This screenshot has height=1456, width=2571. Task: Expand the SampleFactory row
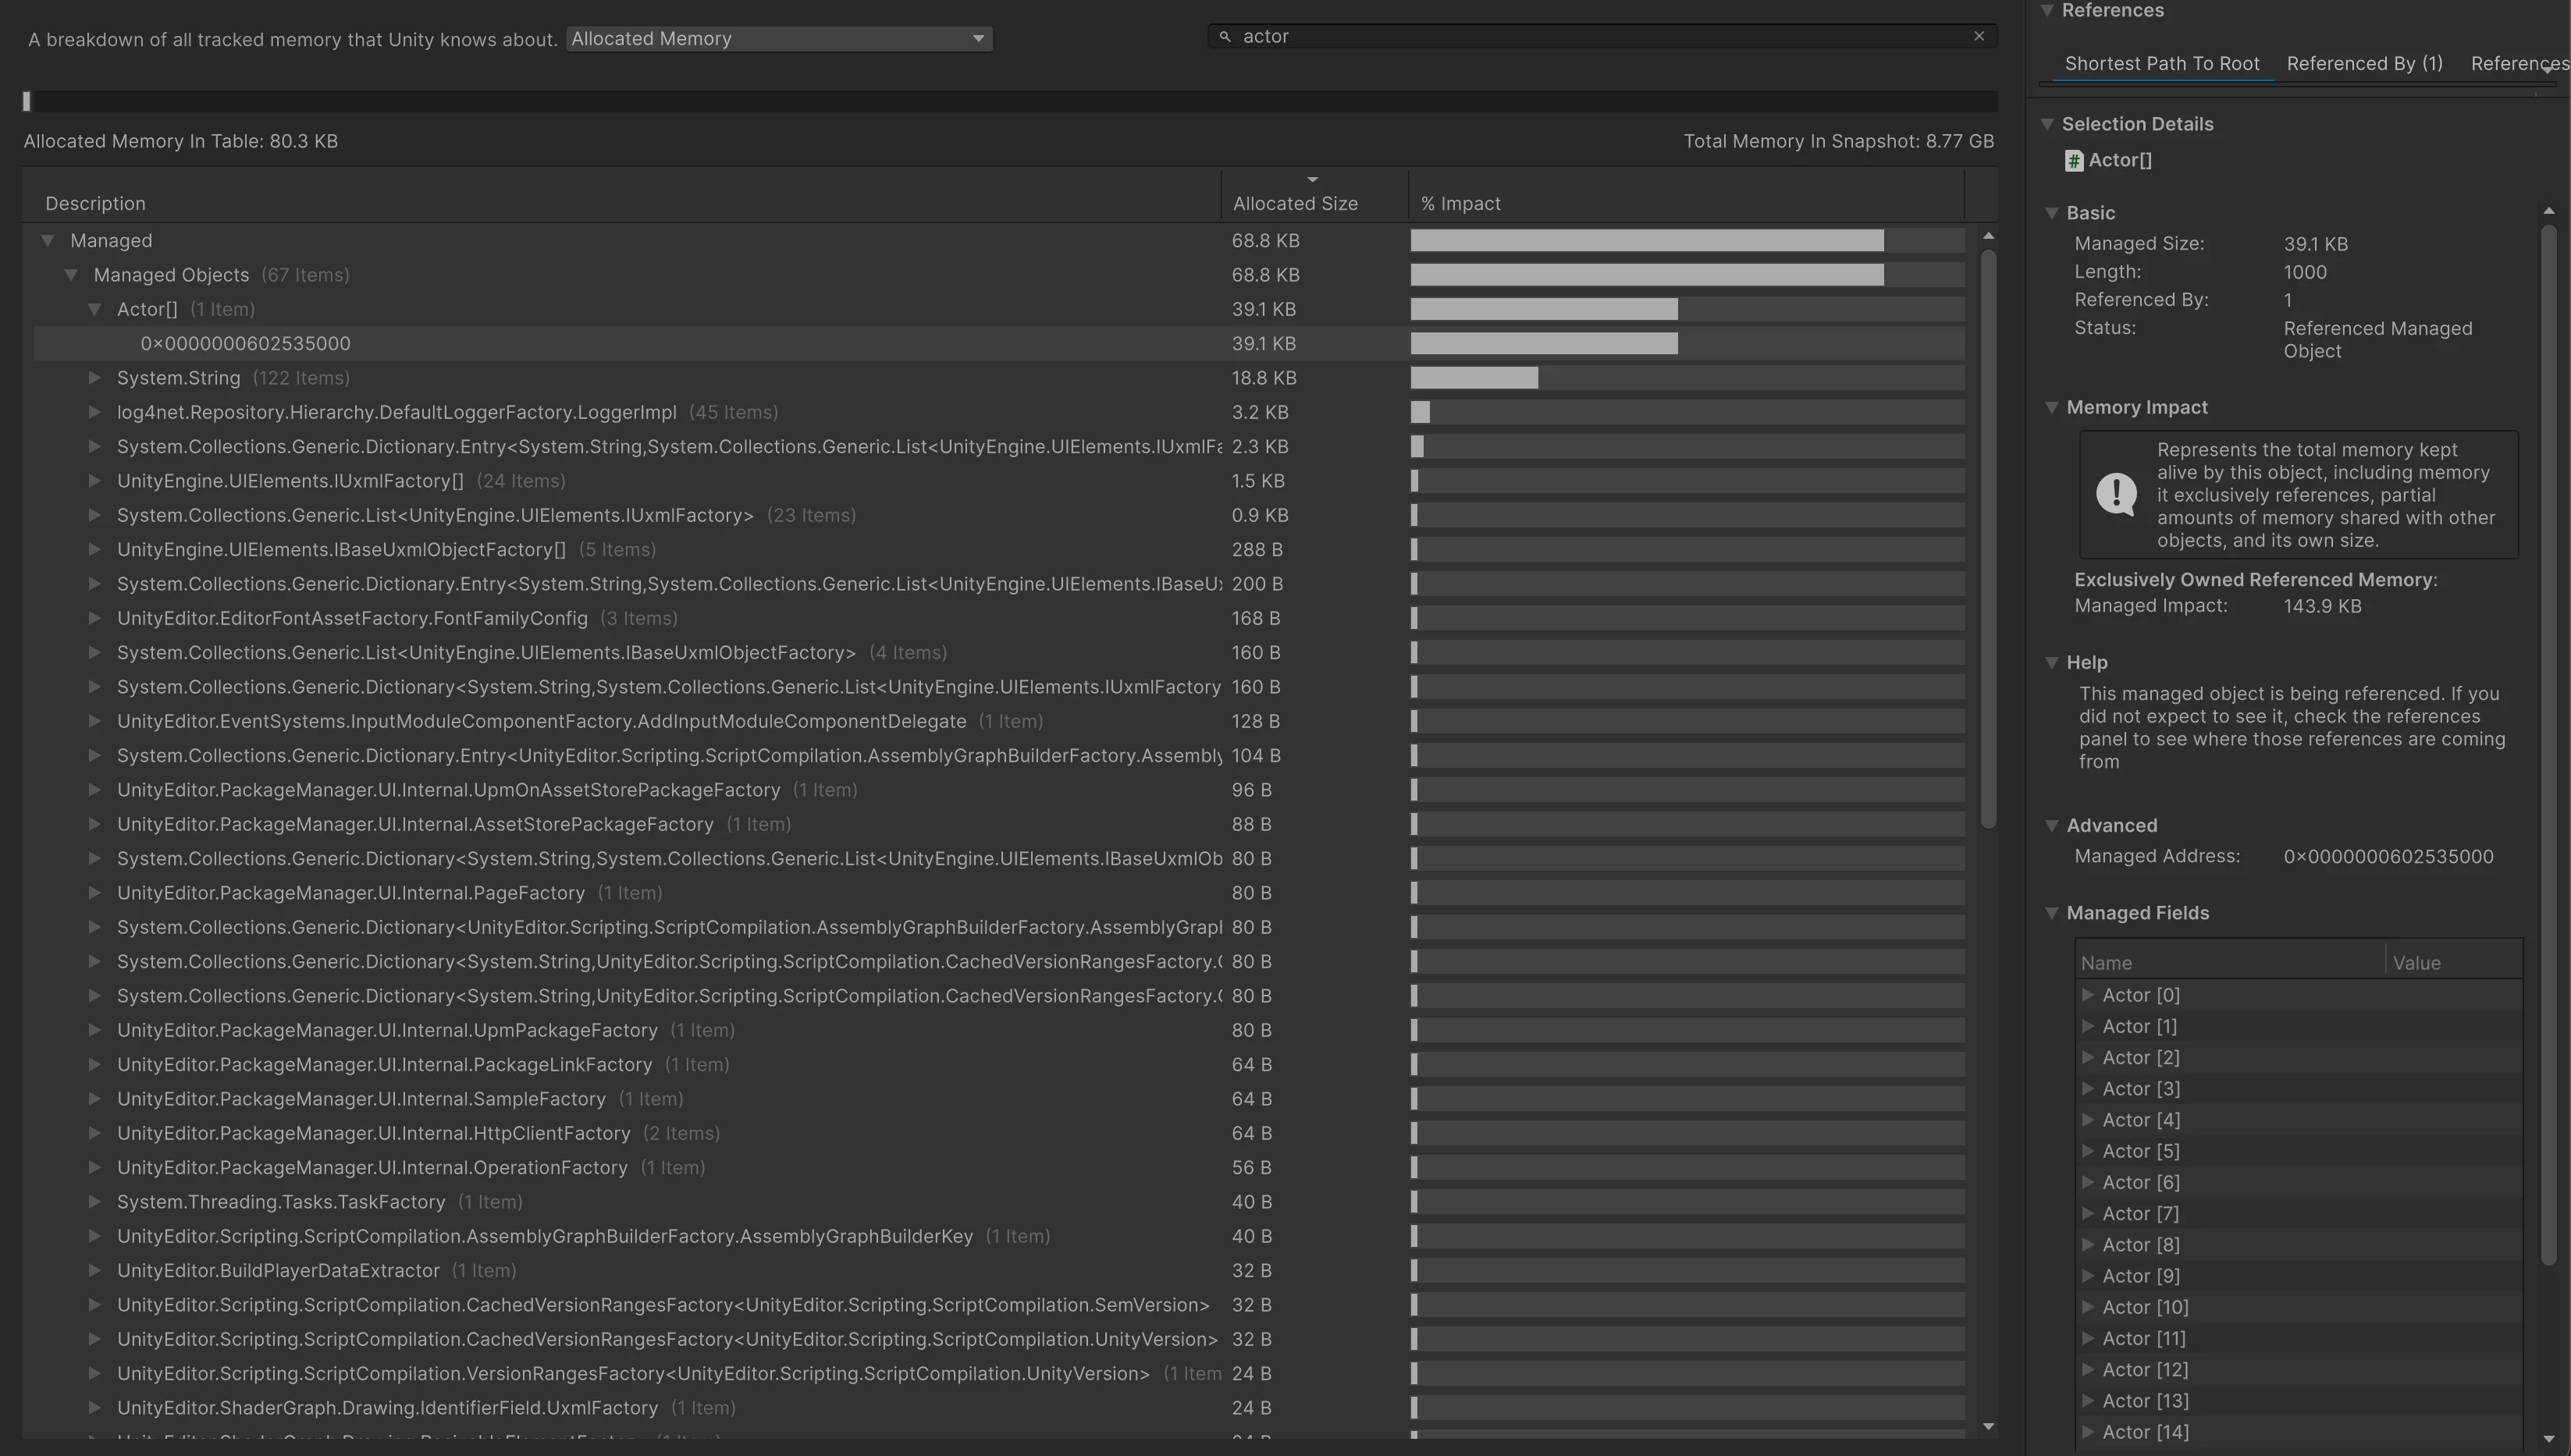94,1099
